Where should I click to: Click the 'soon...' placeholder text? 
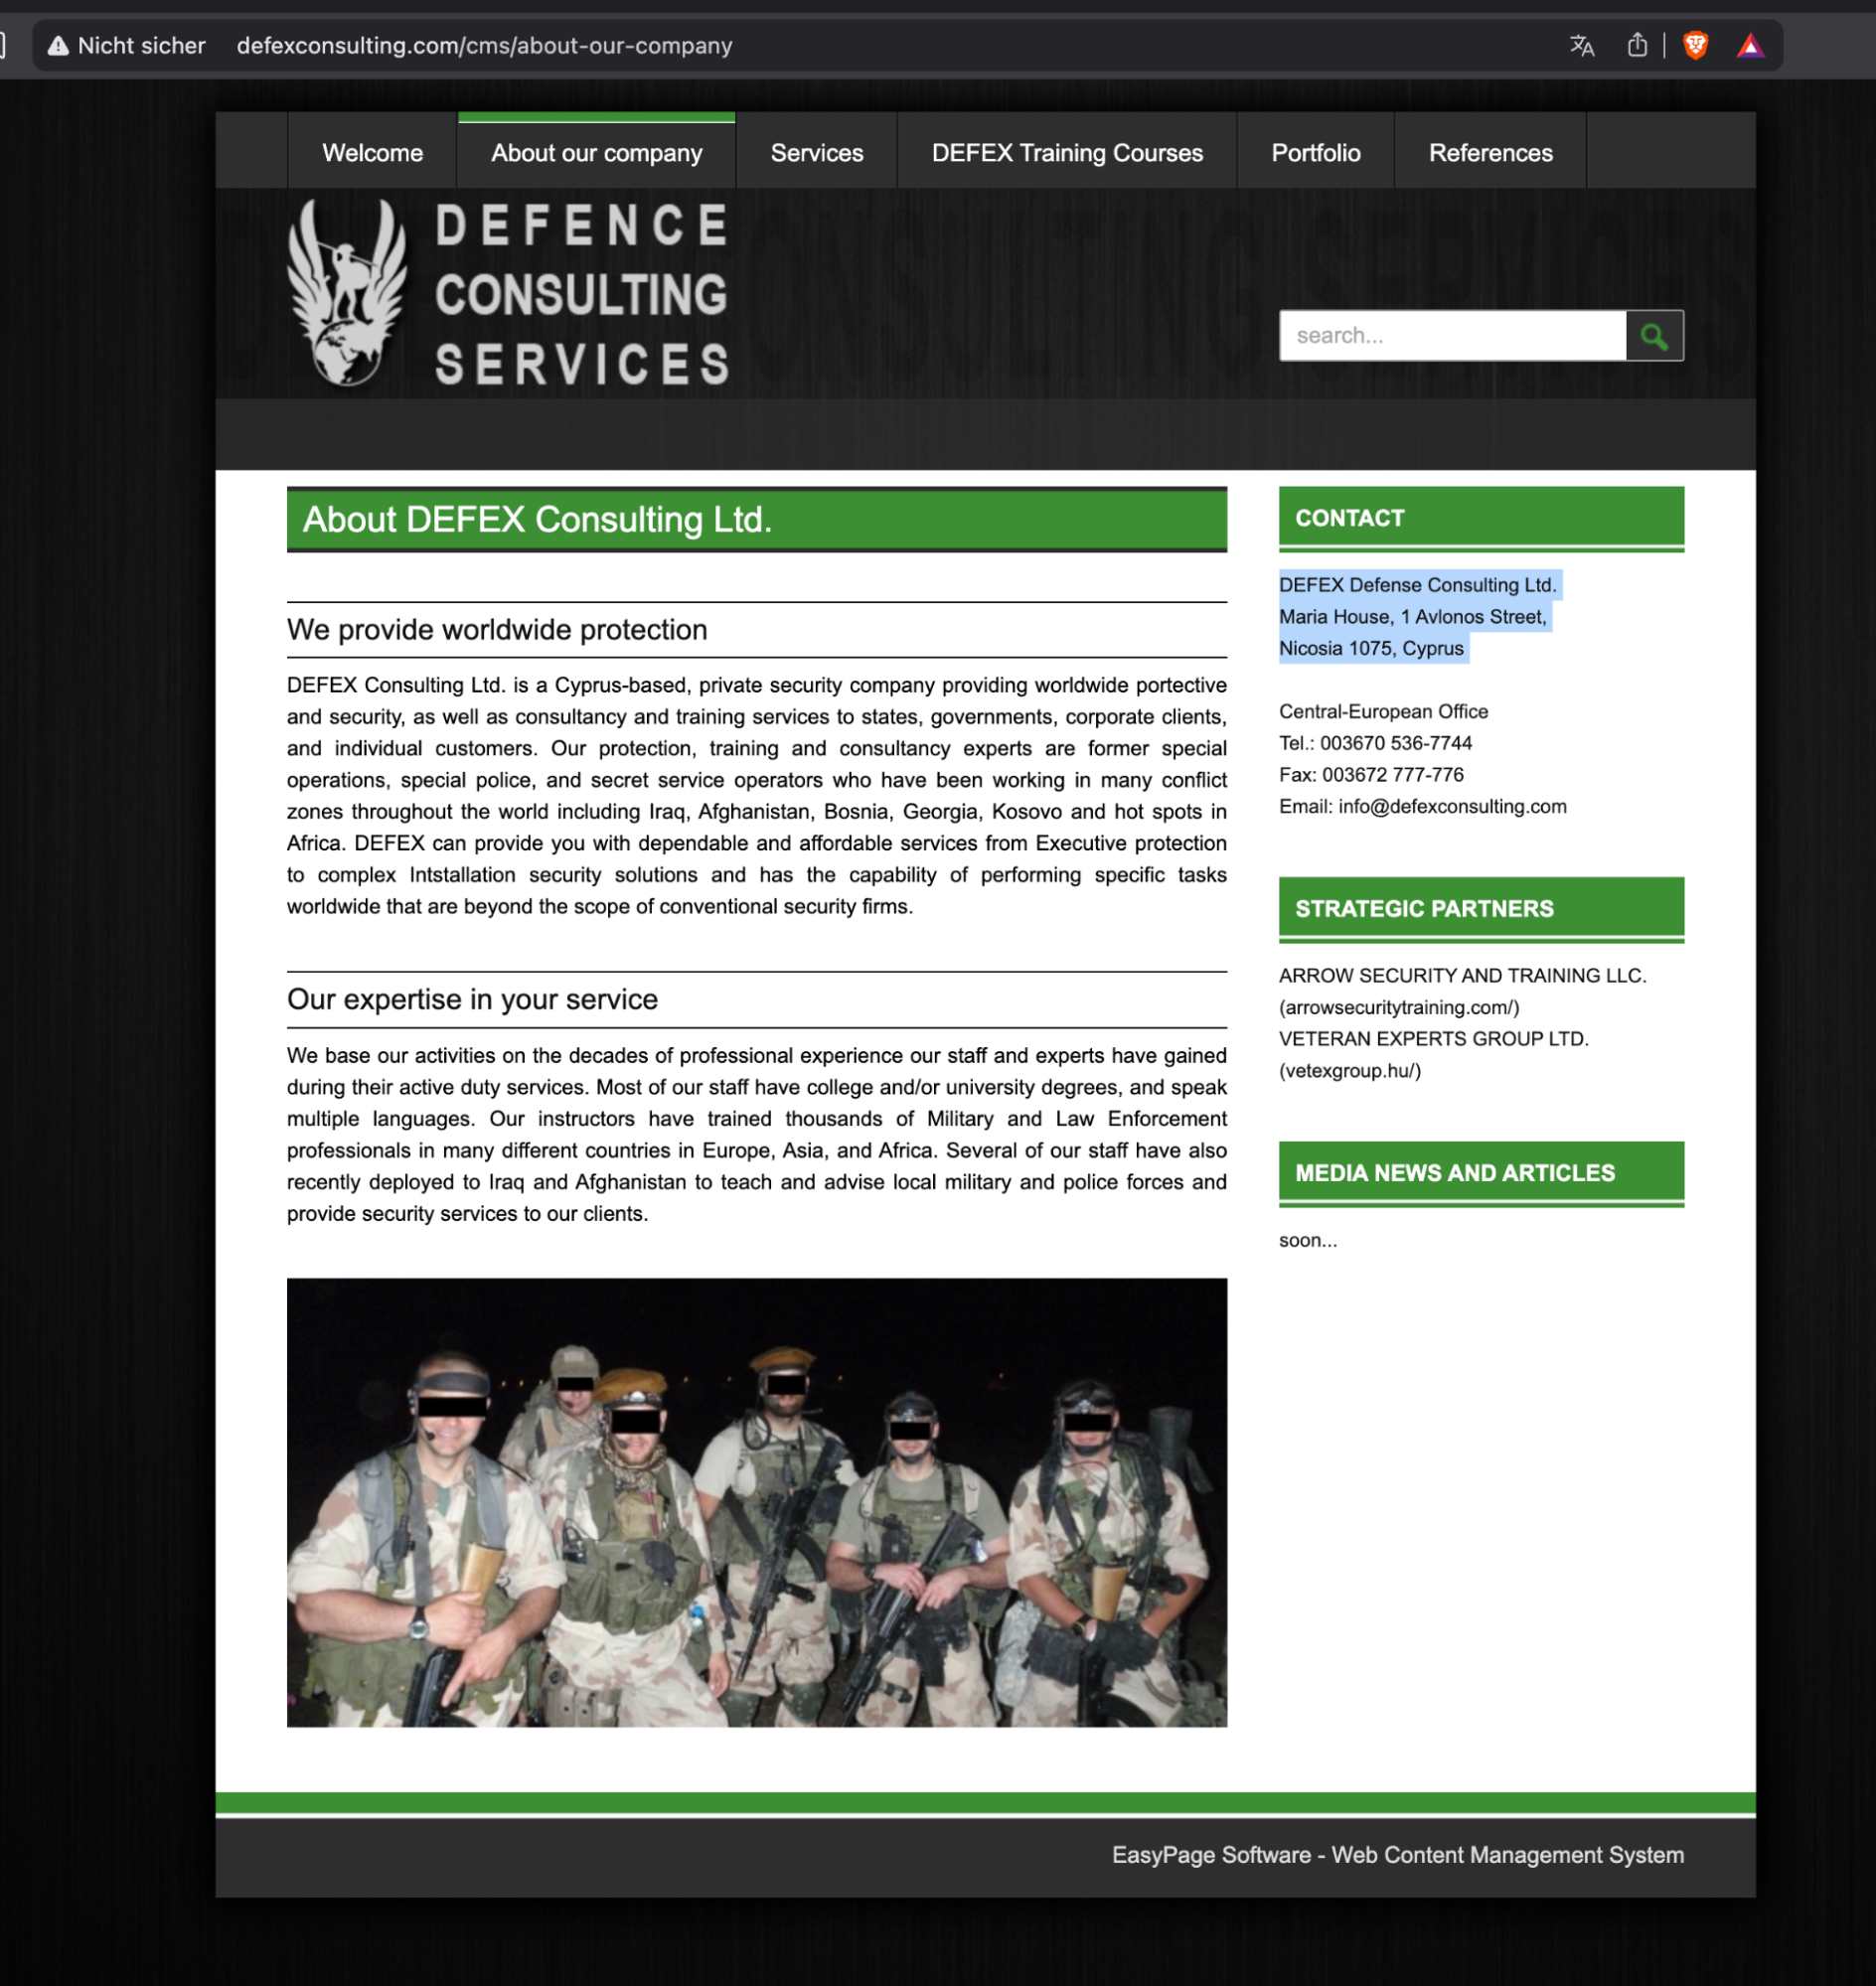[1307, 1241]
